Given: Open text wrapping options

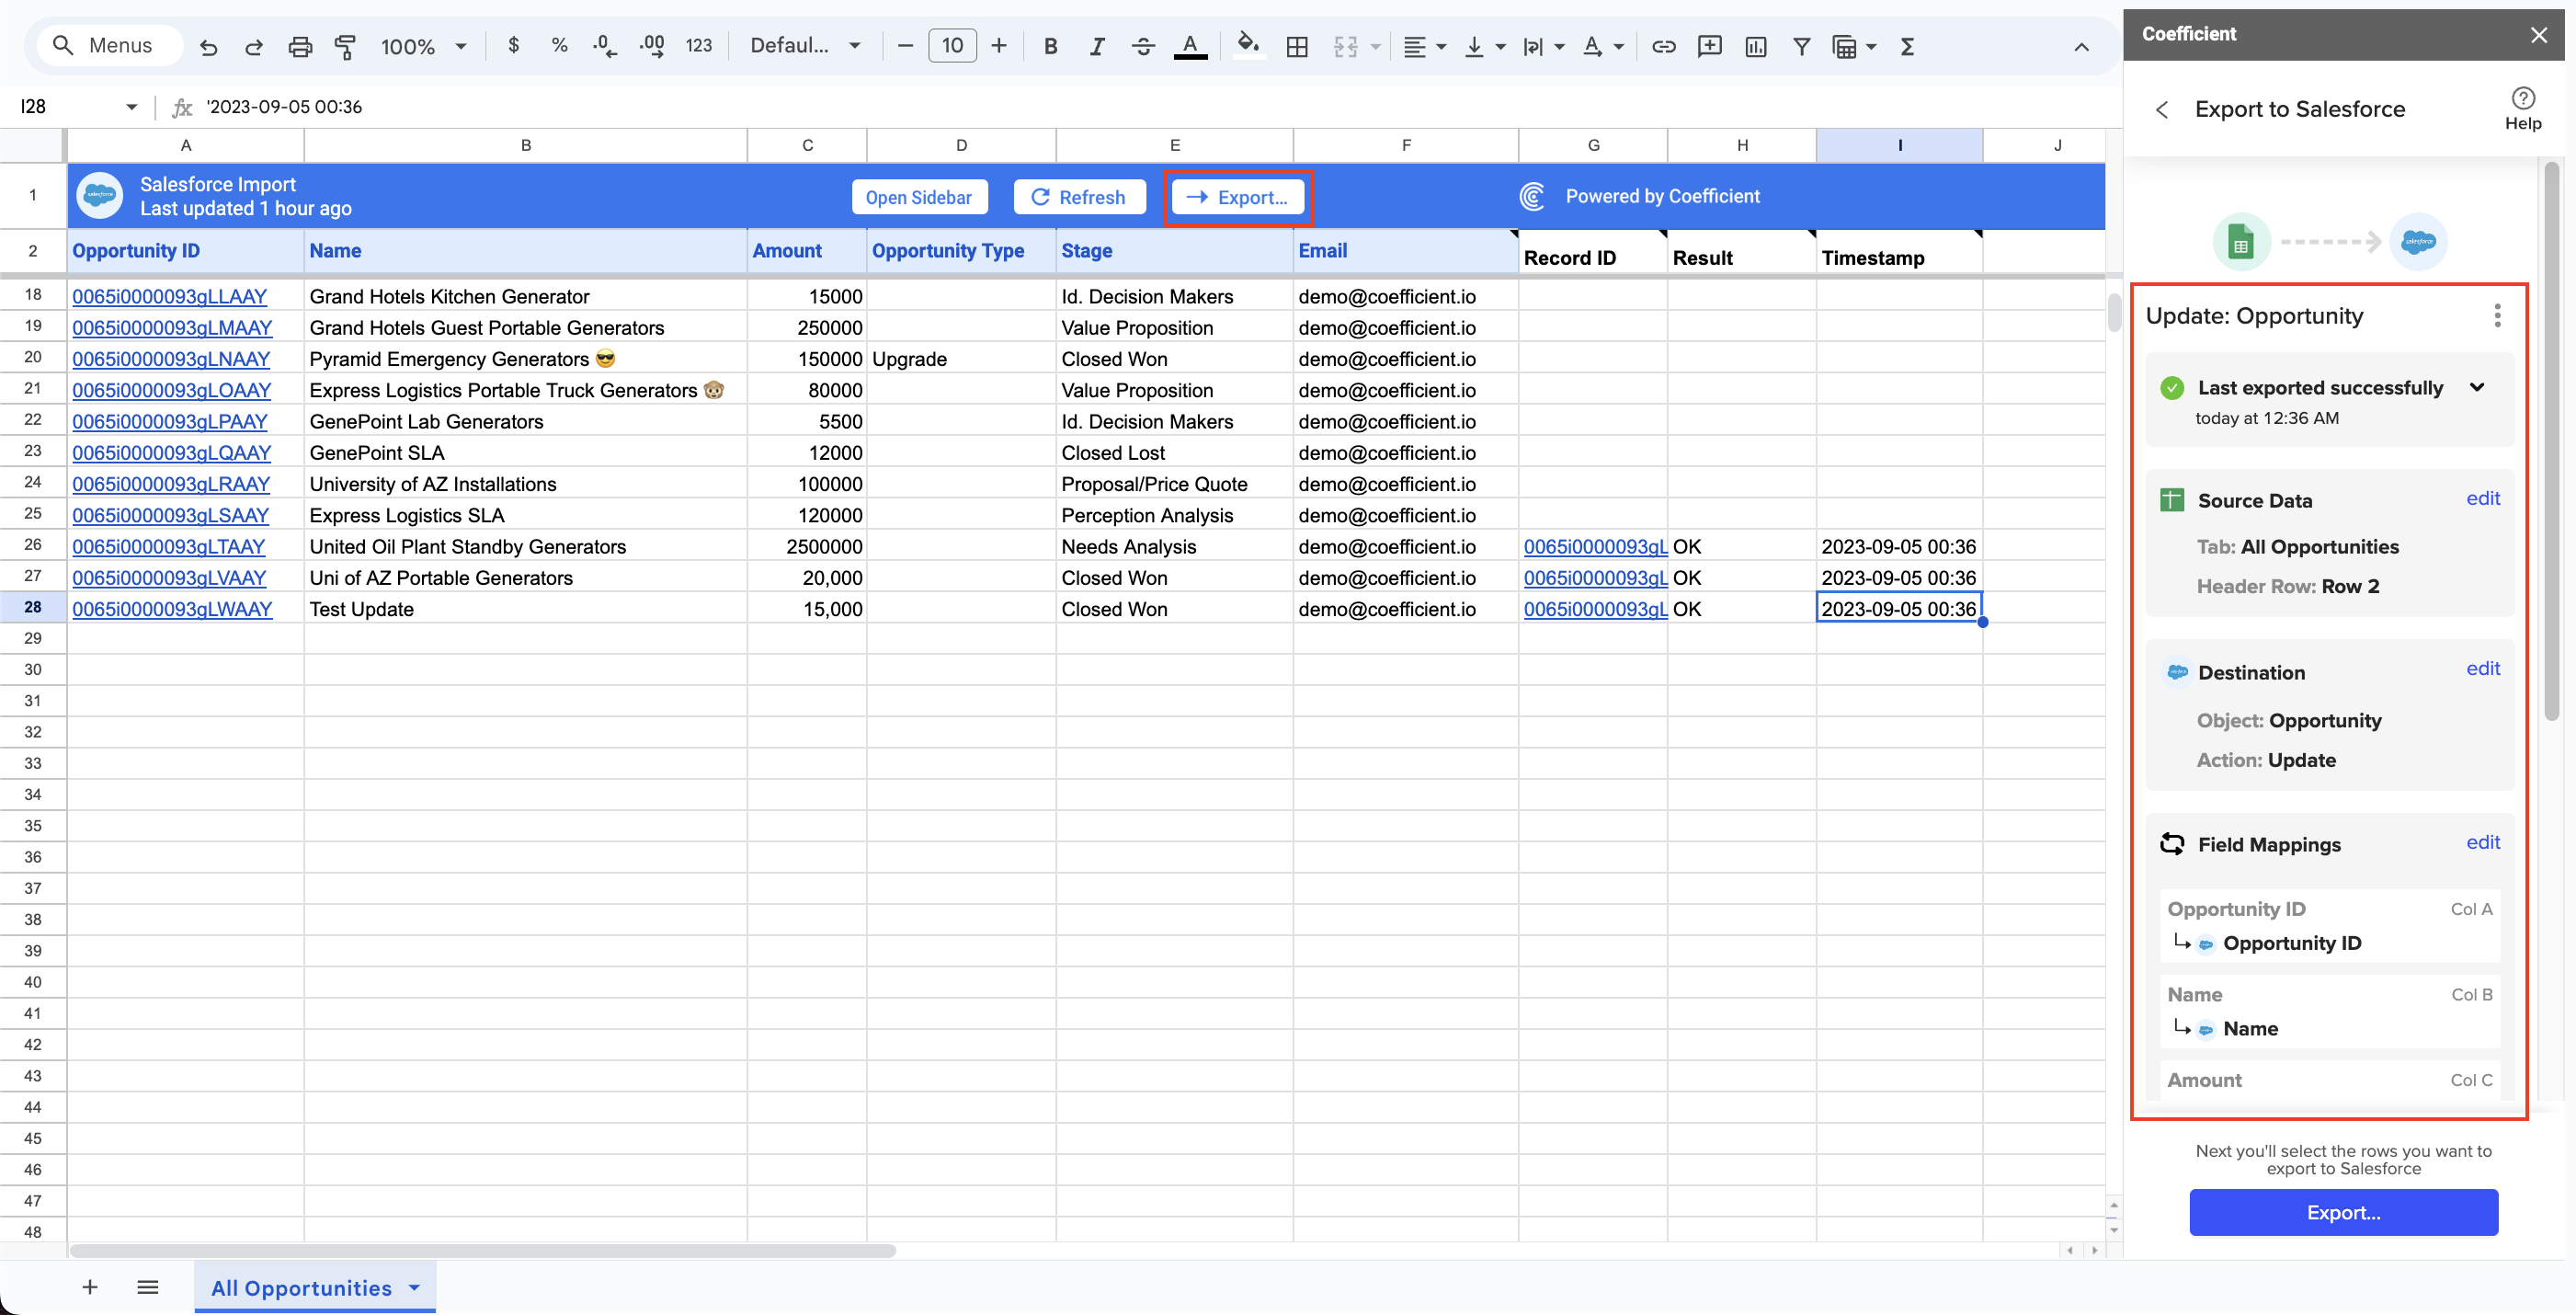Looking at the screenshot, I should (1543, 46).
